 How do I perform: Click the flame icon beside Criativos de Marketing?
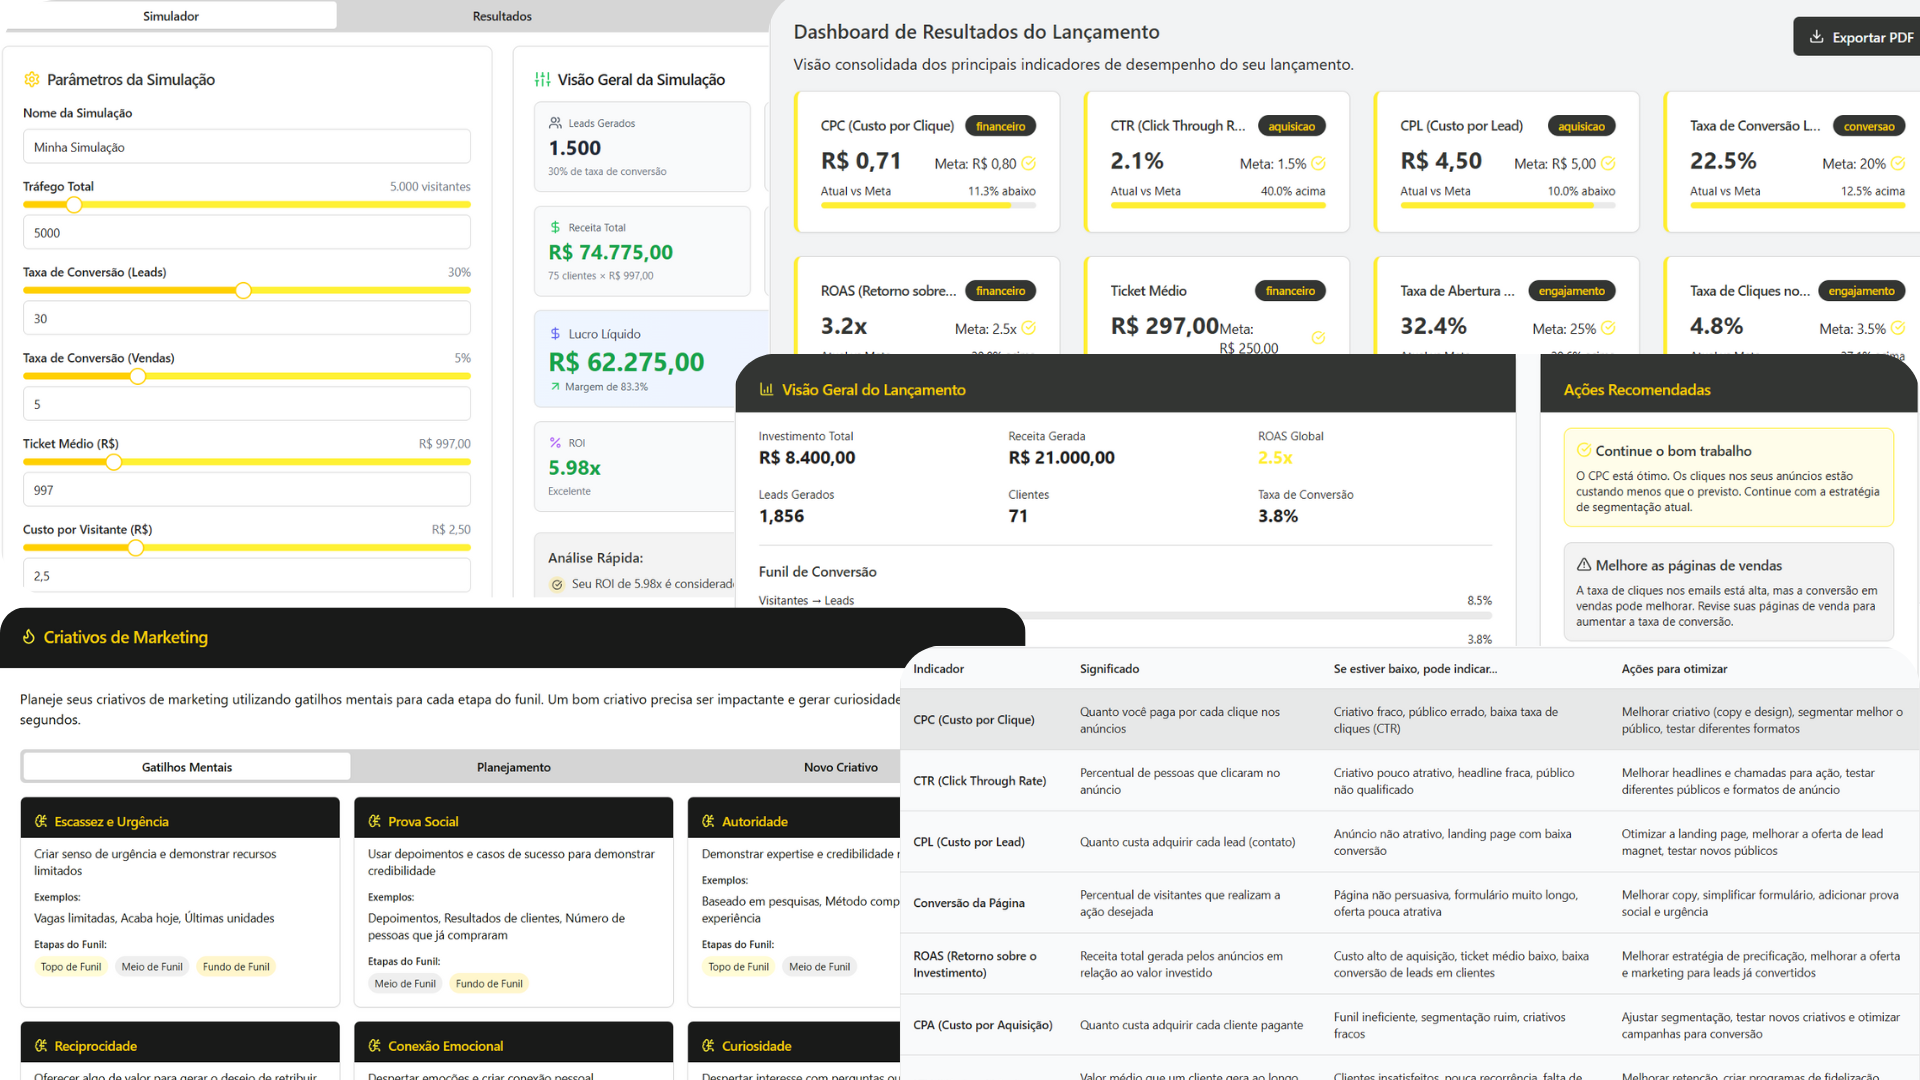click(29, 637)
